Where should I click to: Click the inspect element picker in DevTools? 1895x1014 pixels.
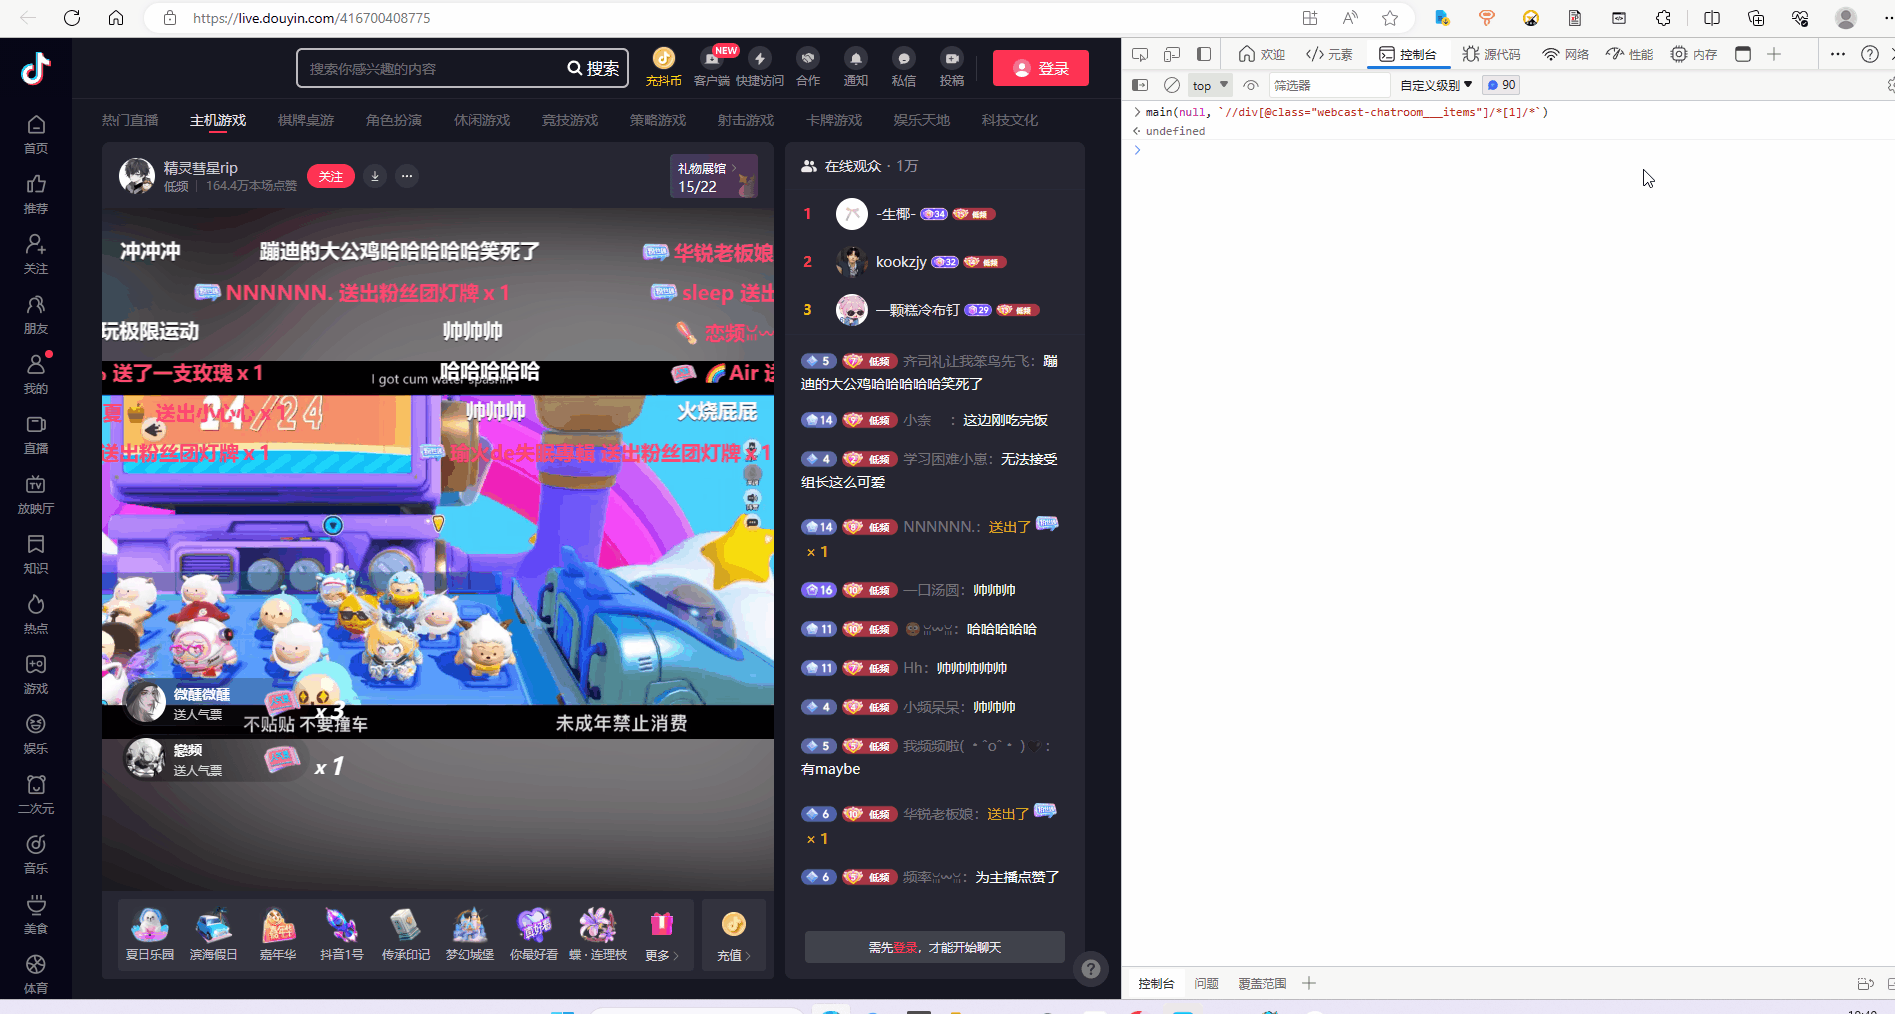[1140, 54]
